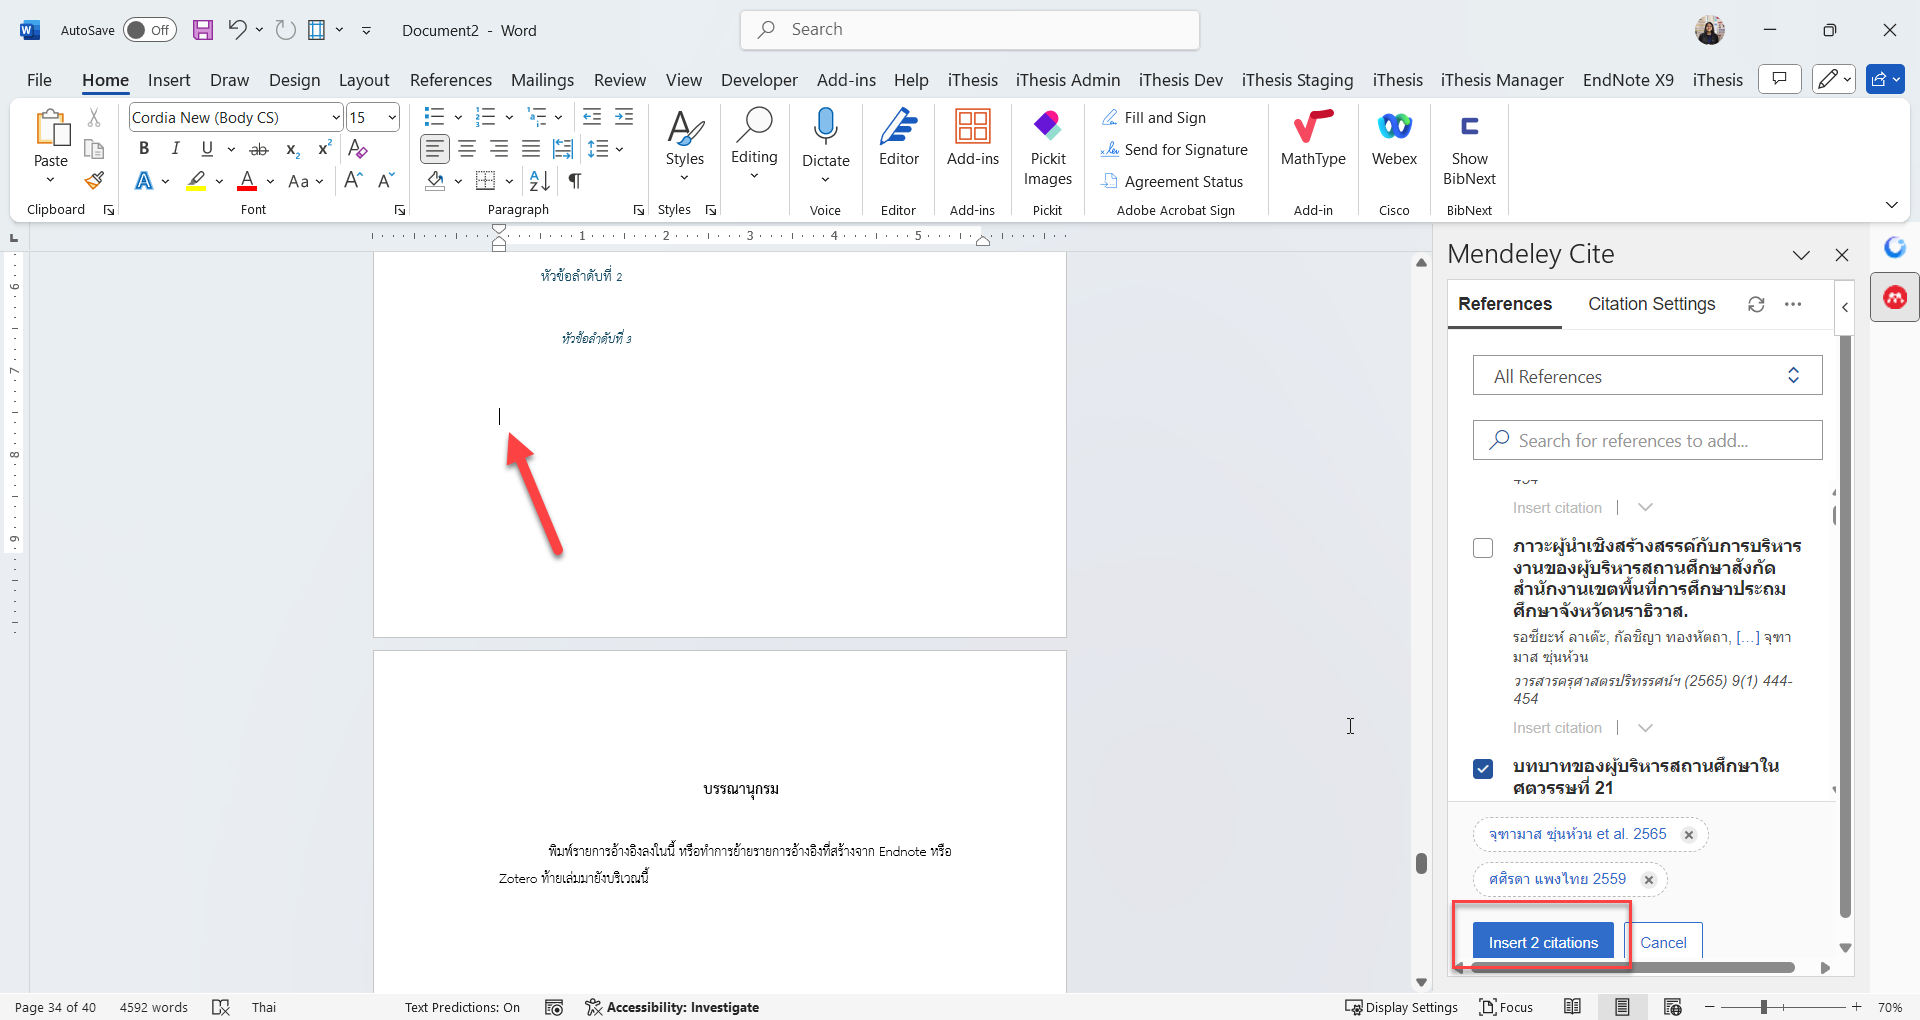1920x1020 pixels.
Task: Click the Save icon in title bar
Action: 203,30
